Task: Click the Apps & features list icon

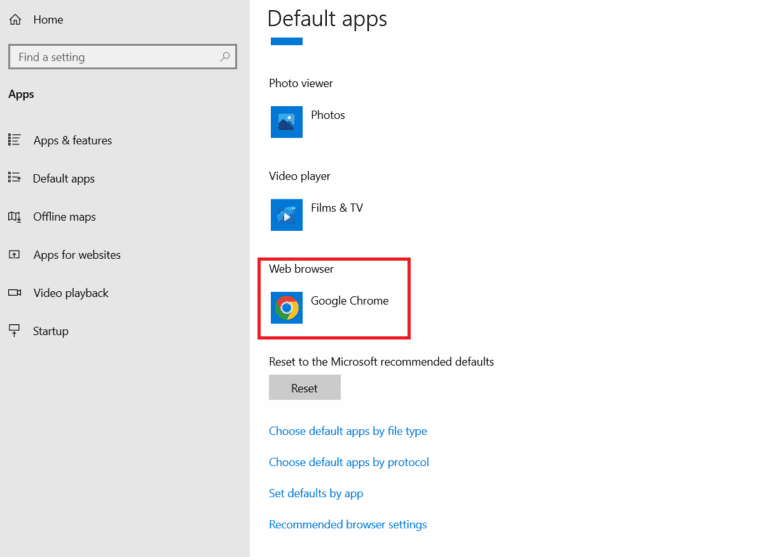Action: coord(15,141)
